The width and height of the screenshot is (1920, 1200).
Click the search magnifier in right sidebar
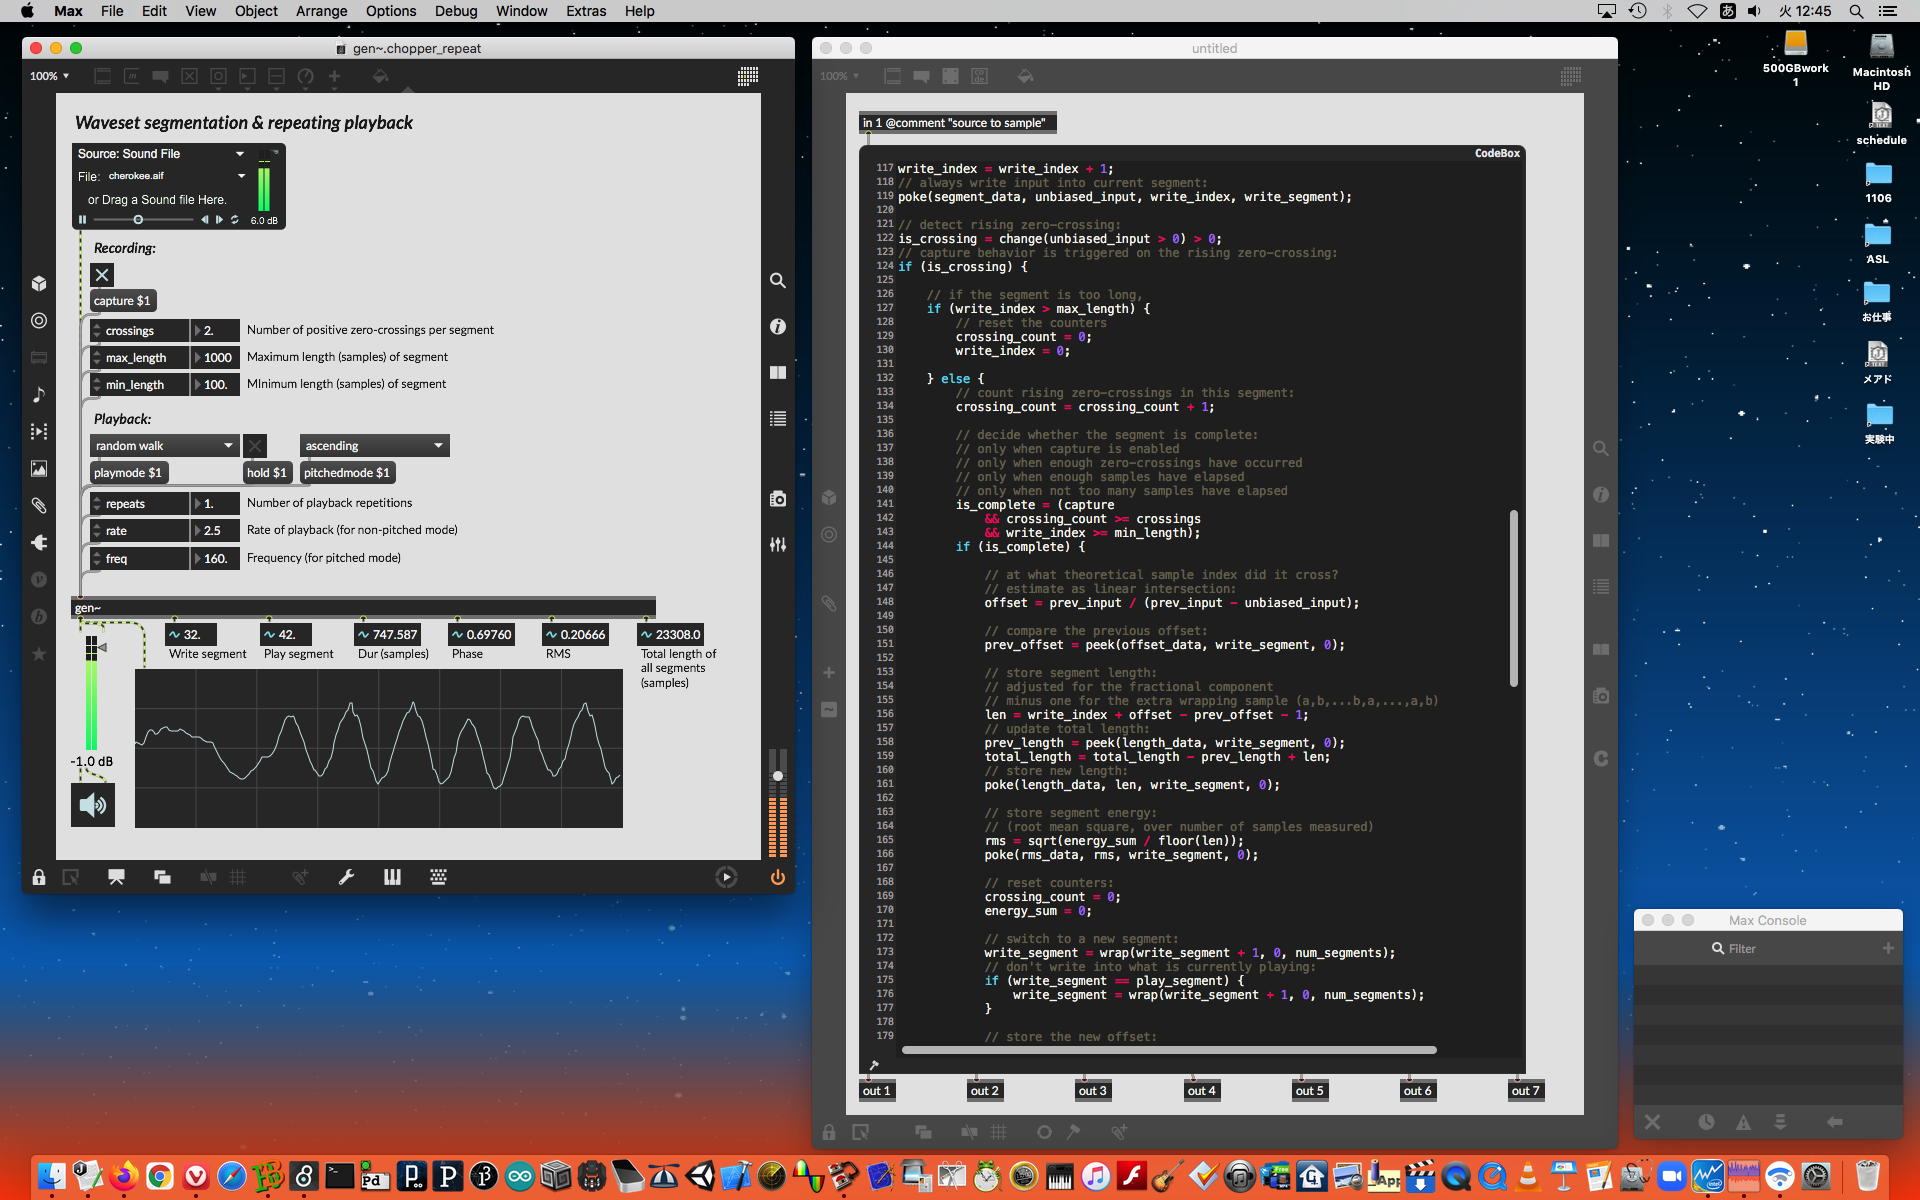pos(777,281)
